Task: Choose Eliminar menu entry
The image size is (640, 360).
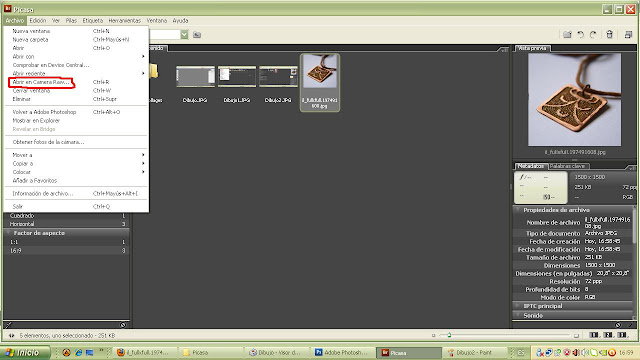Action: (x=76, y=99)
